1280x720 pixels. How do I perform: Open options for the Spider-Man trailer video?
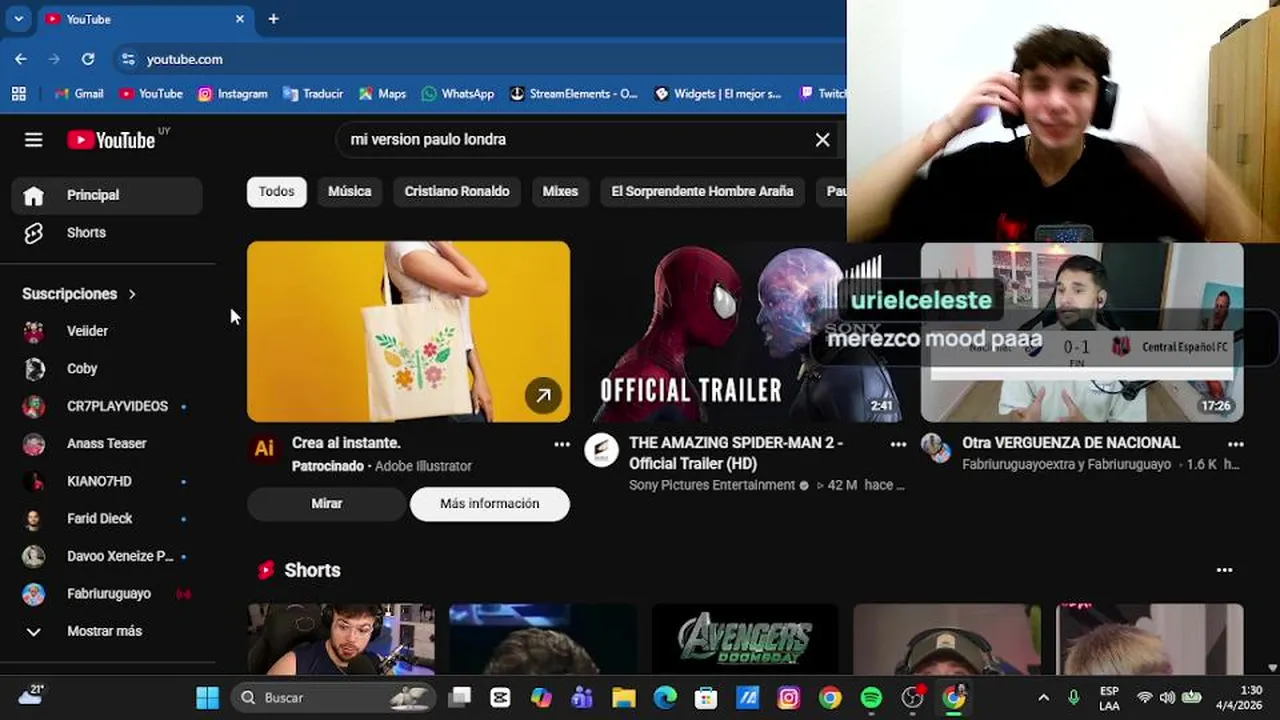coord(898,445)
